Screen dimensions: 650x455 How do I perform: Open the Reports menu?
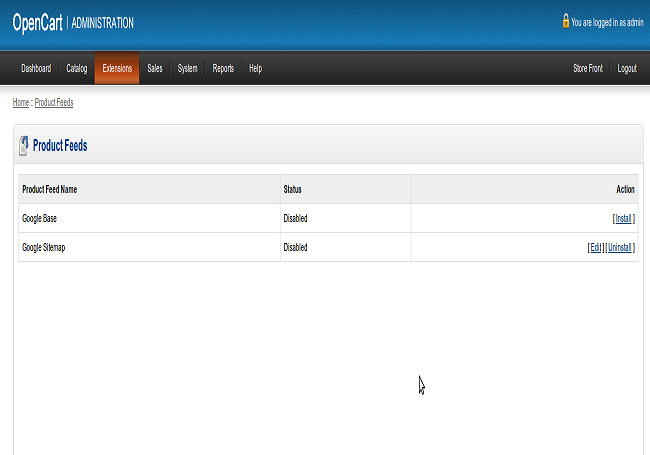click(223, 68)
